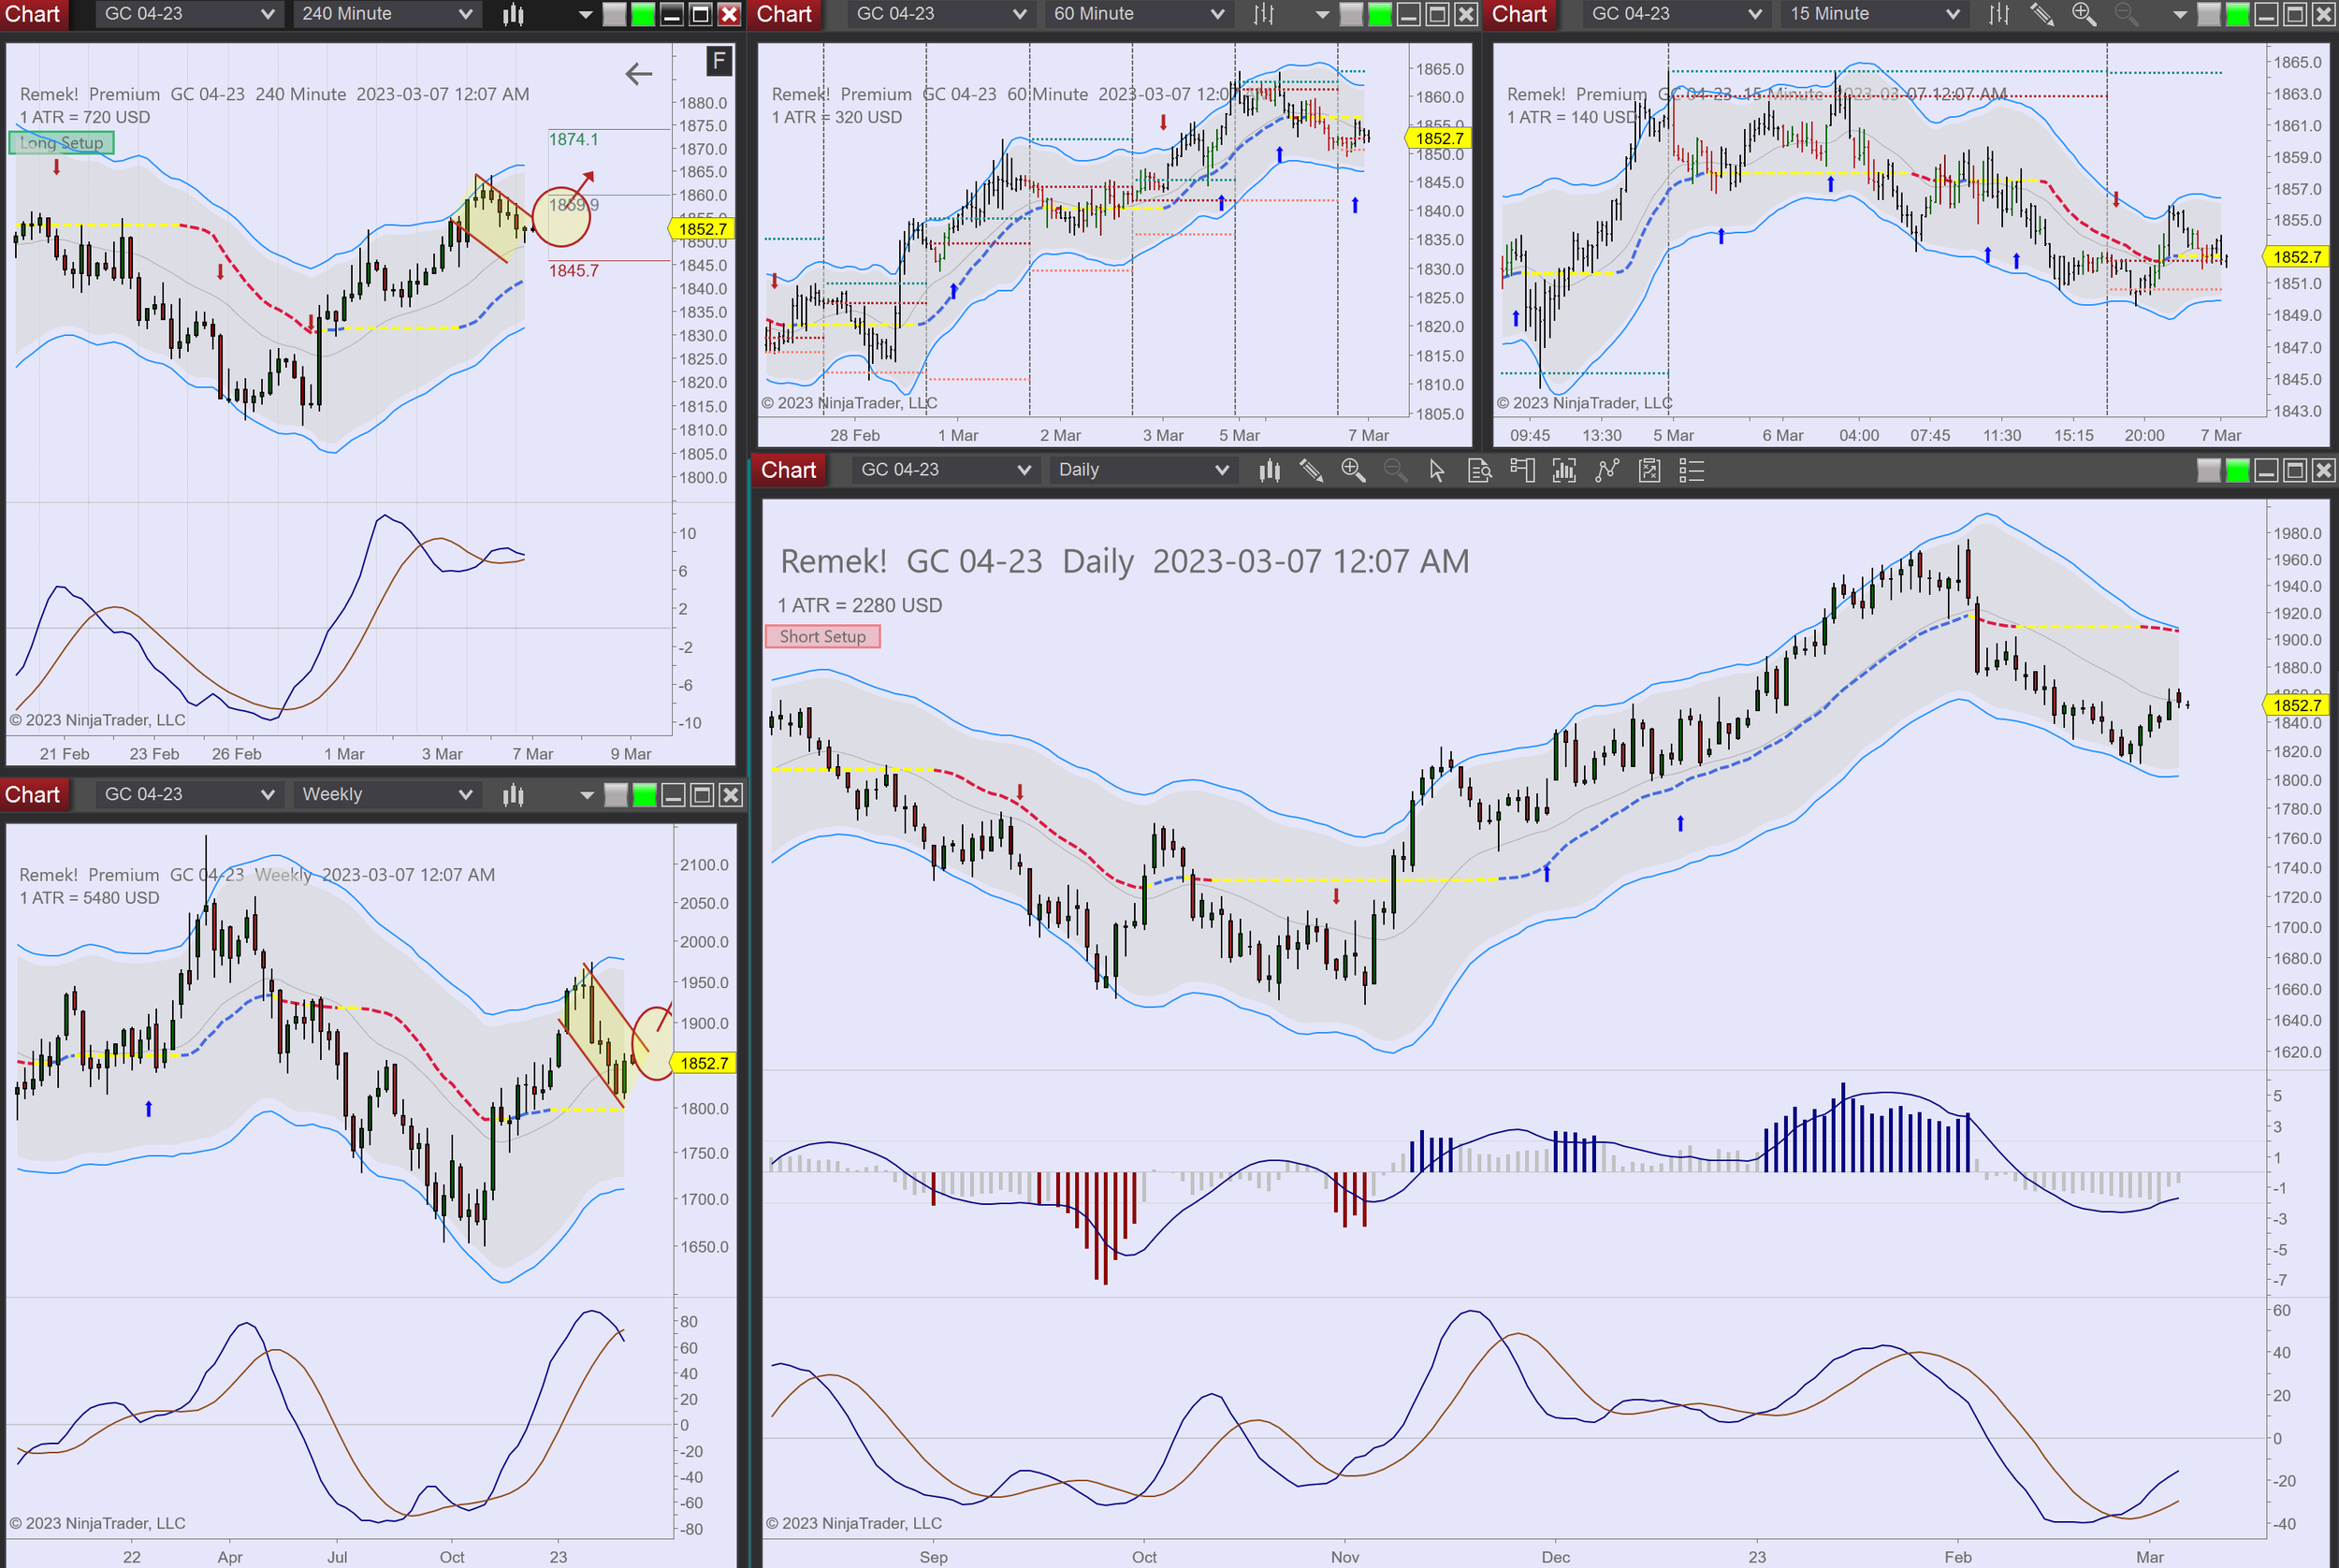Image resolution: width=2339 pixels, height=1568 pixels.
Task: Toggle green instrument link on Weekly chart
Action: click(x=645, y=795)
